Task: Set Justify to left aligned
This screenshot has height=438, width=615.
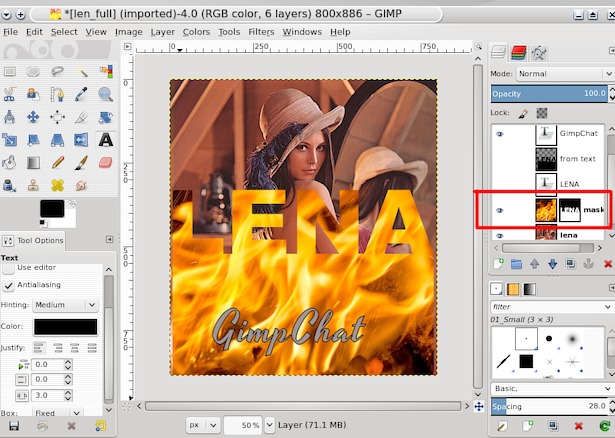Action: pyautogui.click(x=38, y=348)
